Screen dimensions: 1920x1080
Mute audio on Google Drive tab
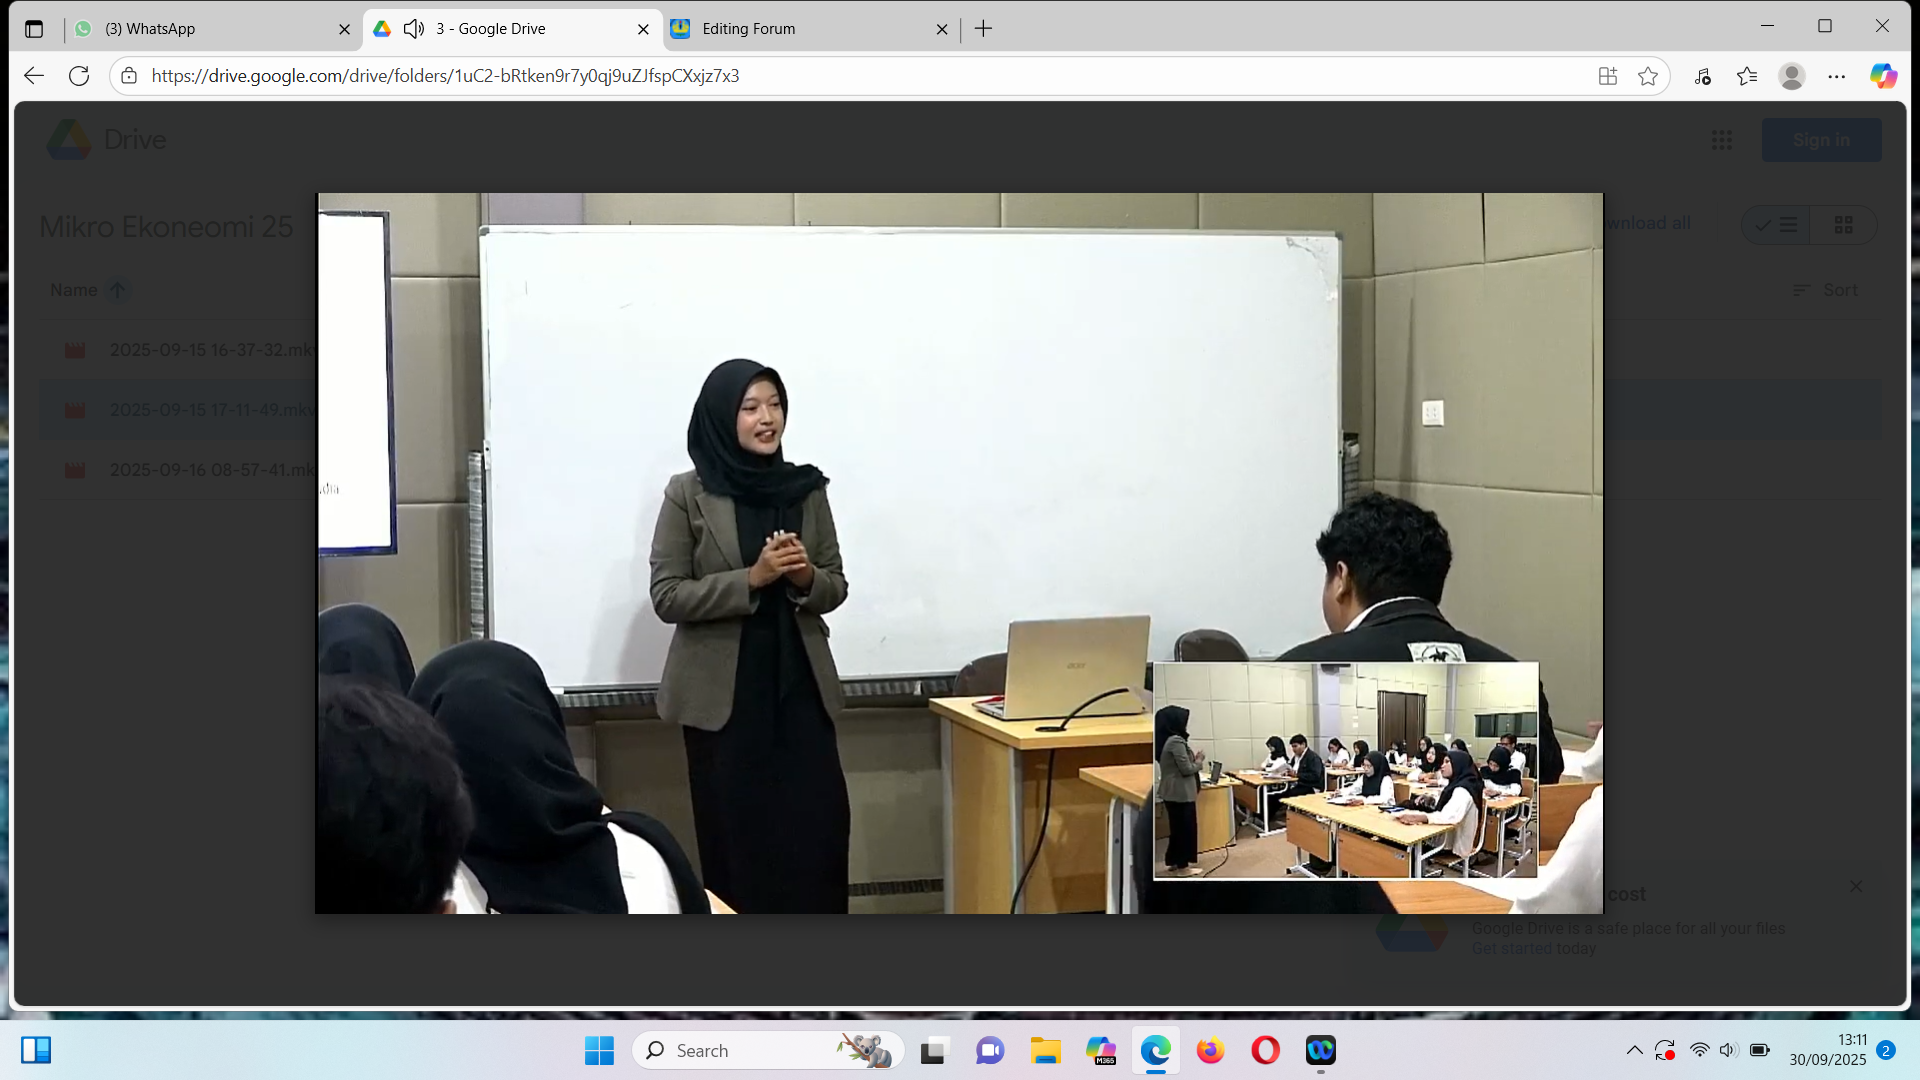coord(414,29)
